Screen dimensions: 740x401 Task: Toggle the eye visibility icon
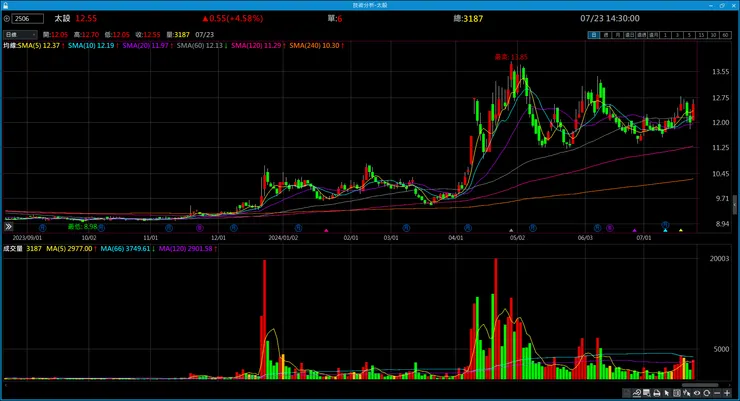pyautogui.click(x=697, y=393)
